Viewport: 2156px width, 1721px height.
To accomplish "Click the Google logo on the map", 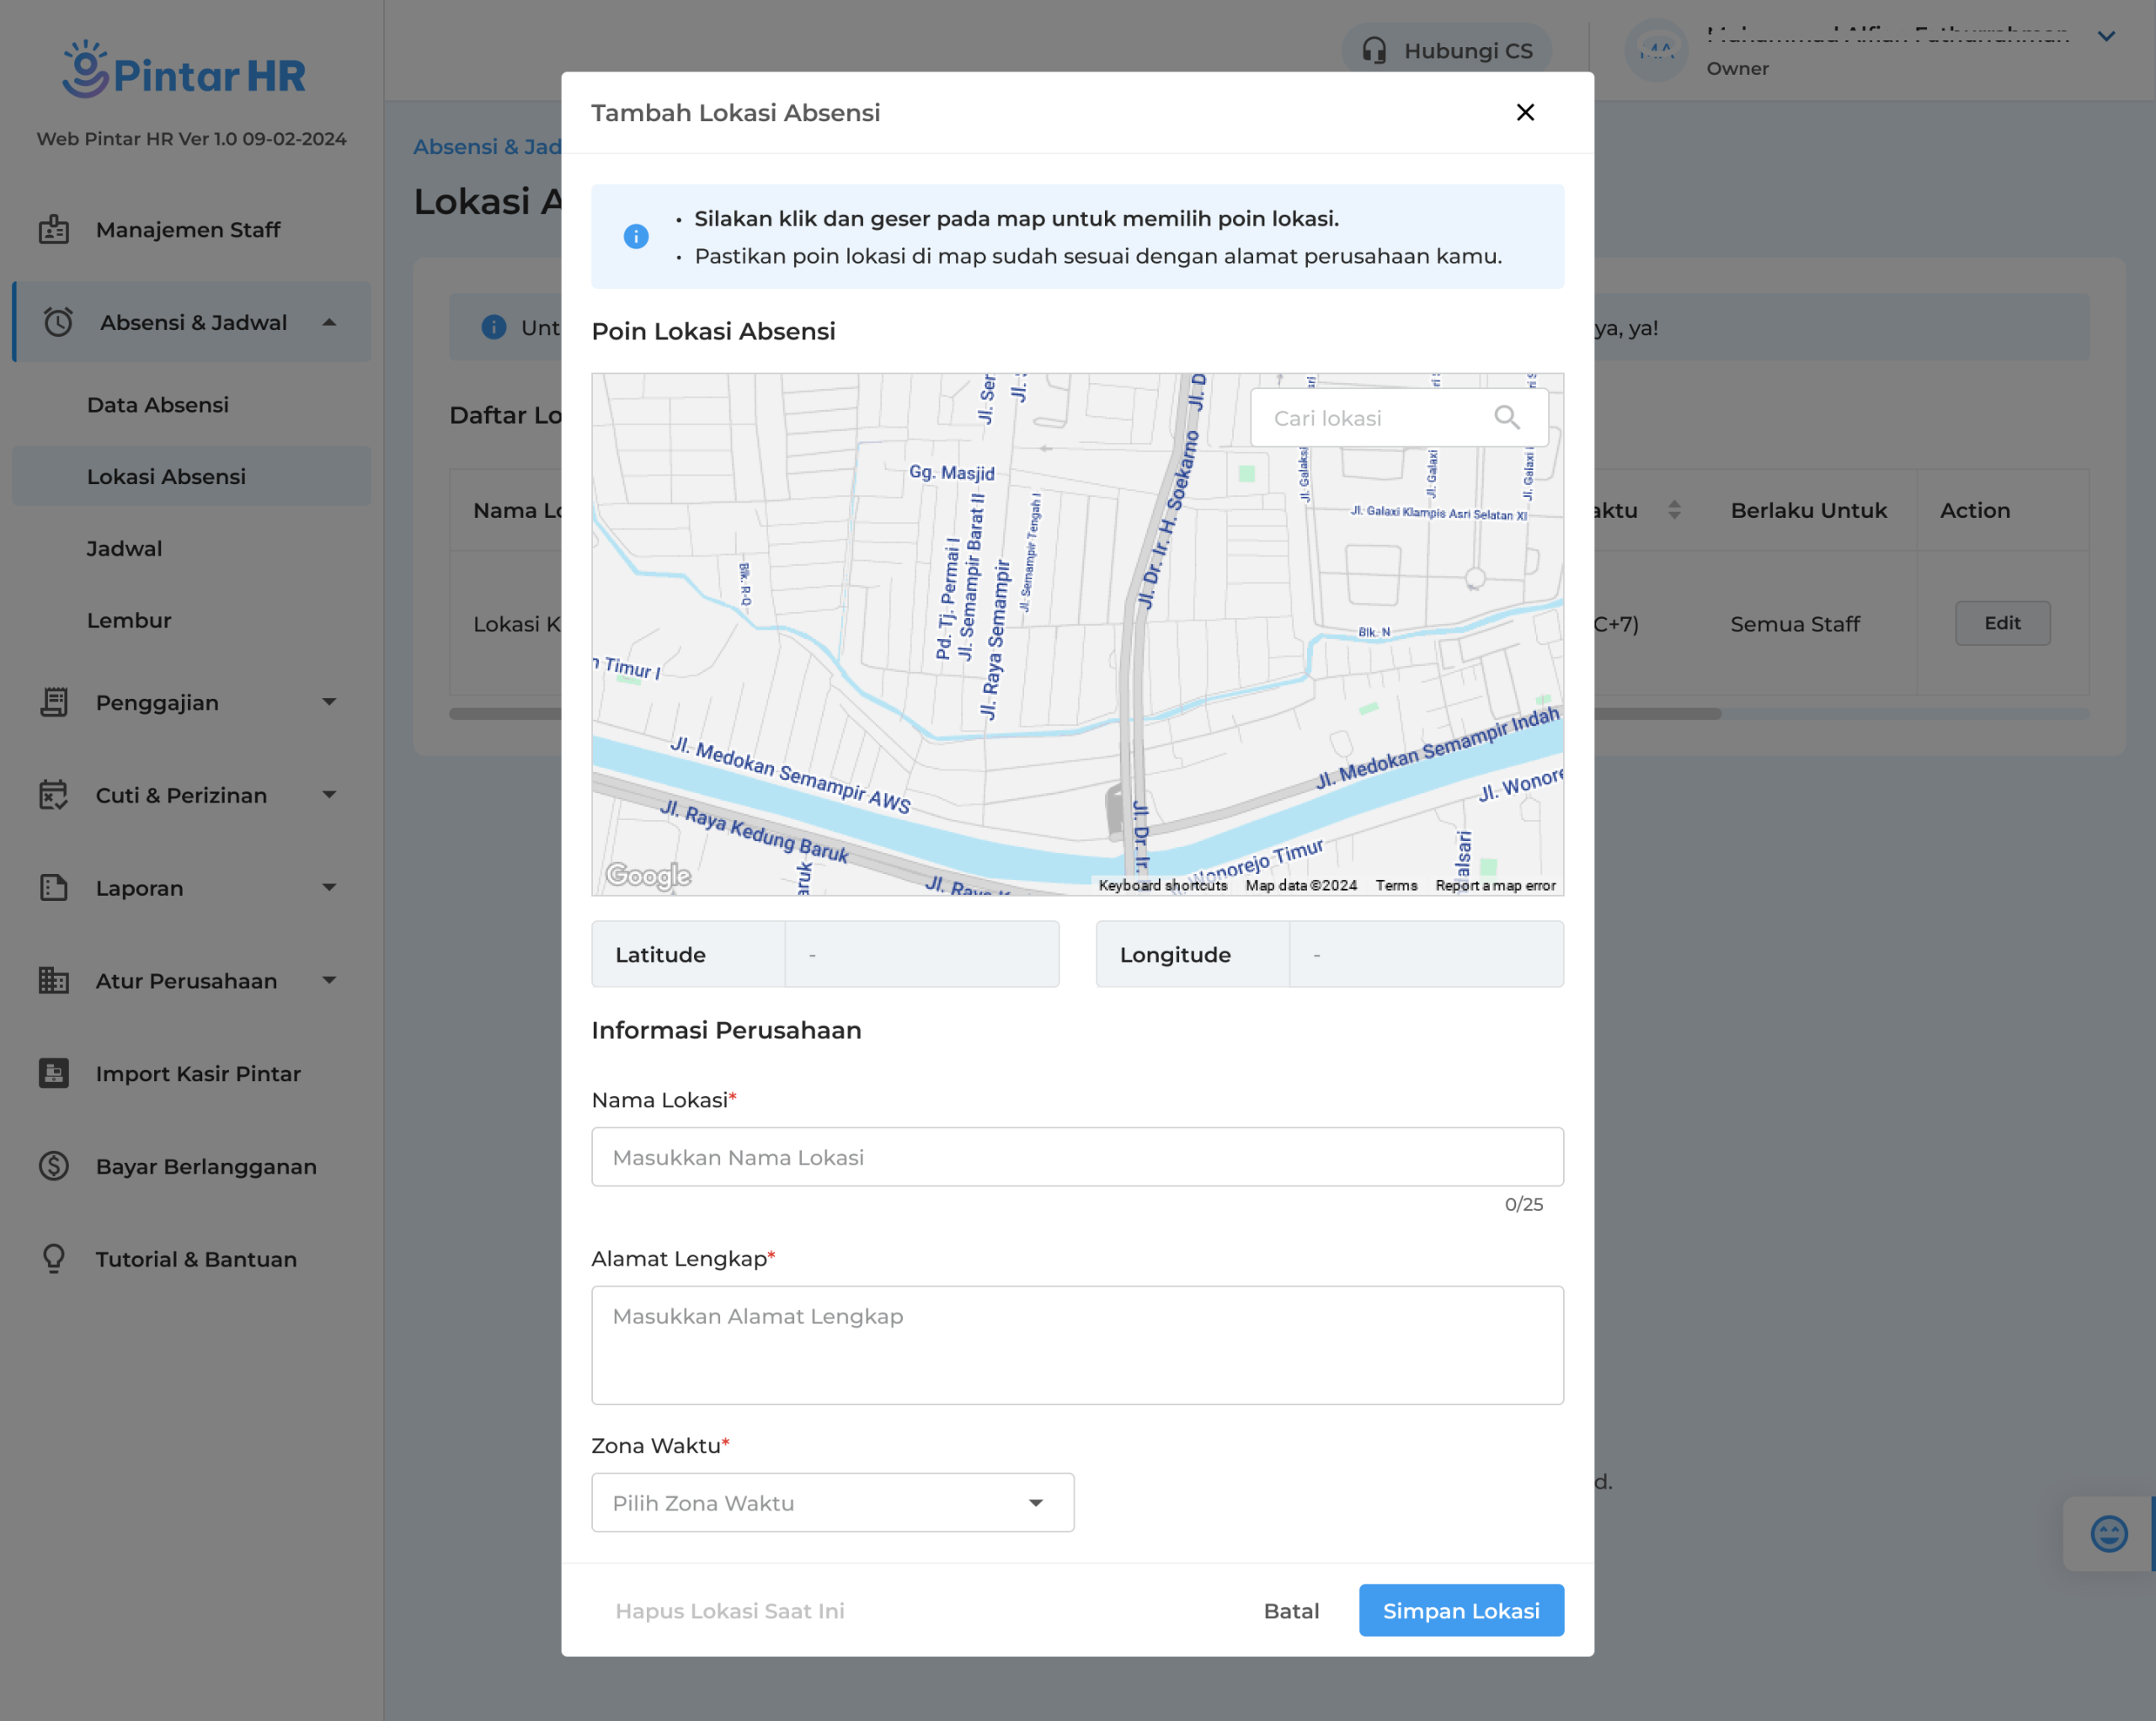I will pyautogui.click(x=649, y=876).
